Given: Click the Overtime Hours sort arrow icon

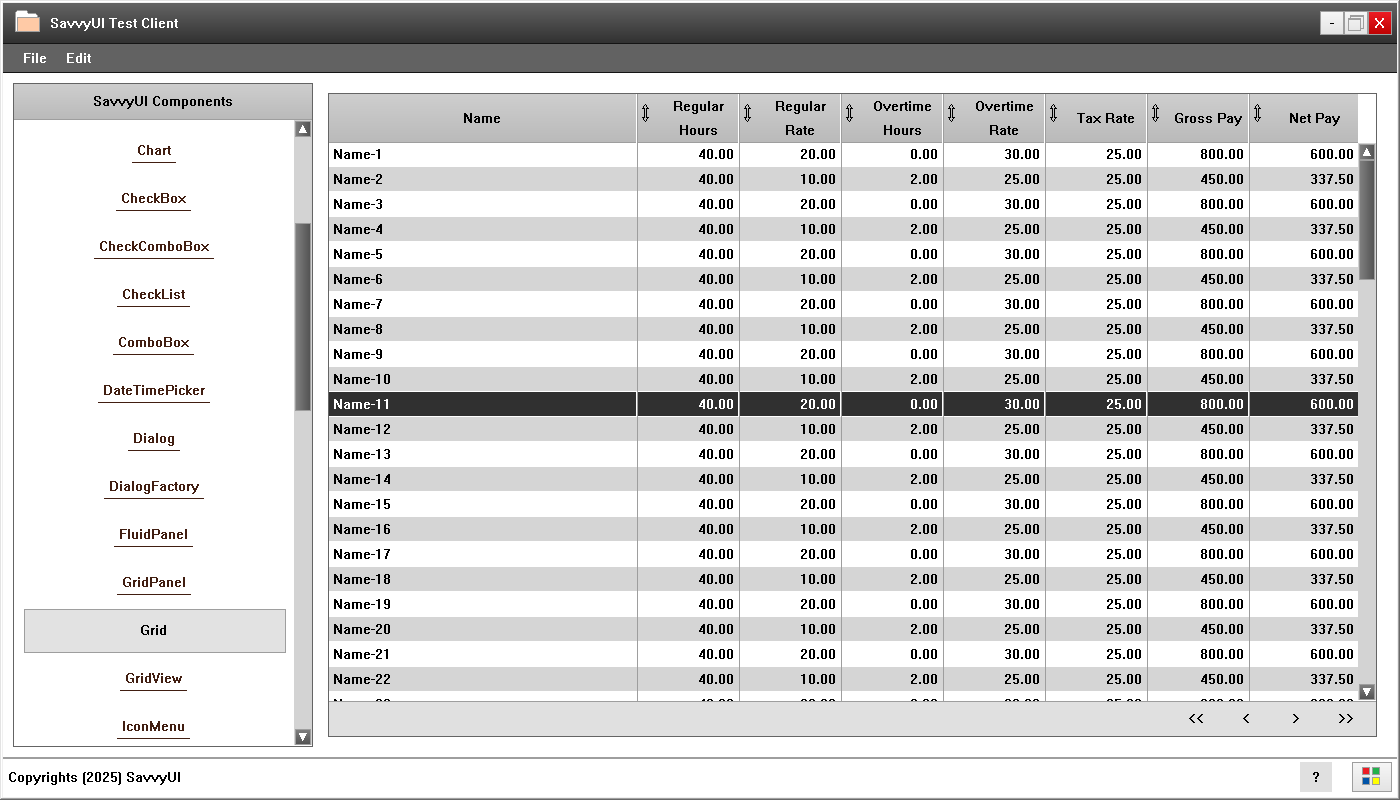Looking at the screenshot, I should pyautogui.click(x=849, y=114).
